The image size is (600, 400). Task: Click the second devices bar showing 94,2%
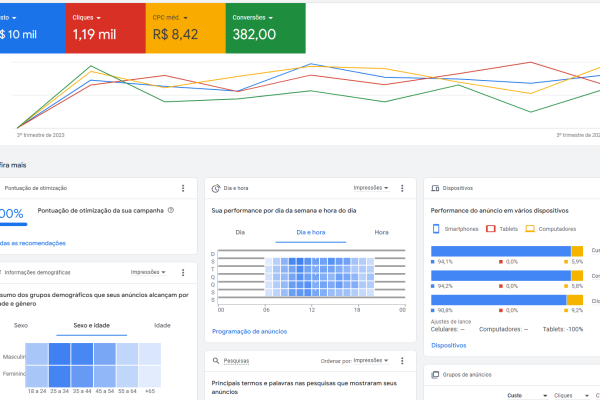coord(507,276)
